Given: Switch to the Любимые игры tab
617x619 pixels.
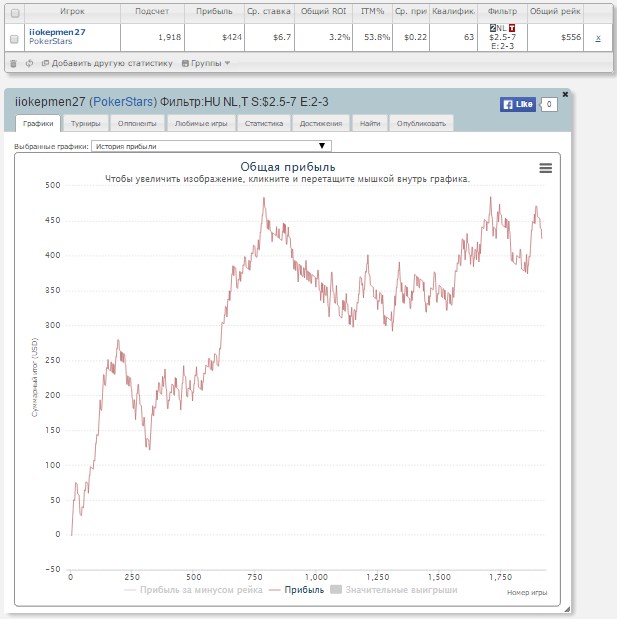Looking at the screenshot, I should (x=201, y=123).
